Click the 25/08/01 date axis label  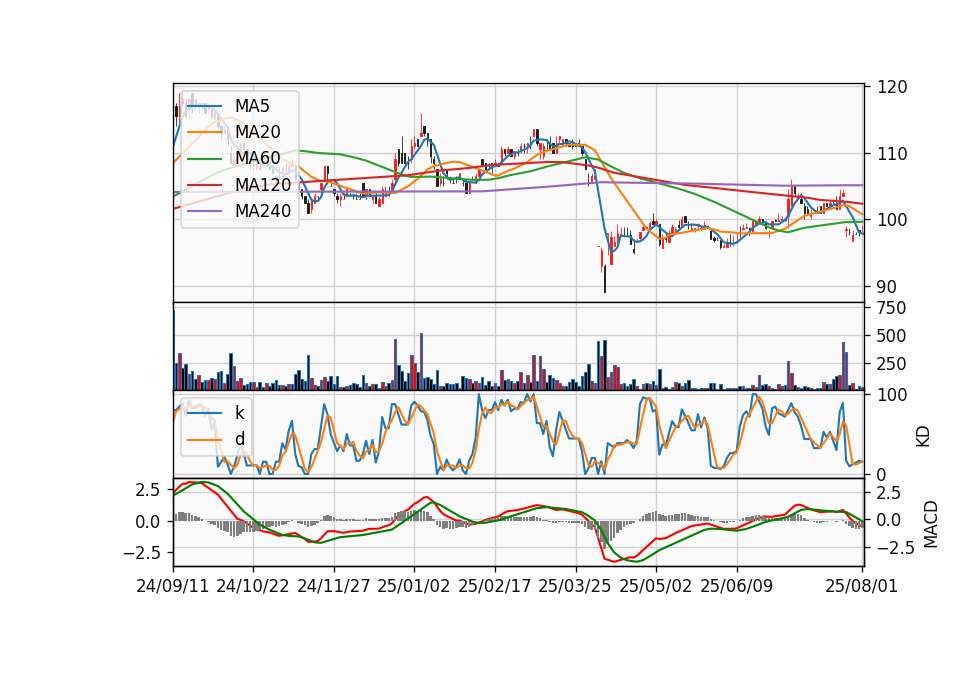tap(861, 586)
